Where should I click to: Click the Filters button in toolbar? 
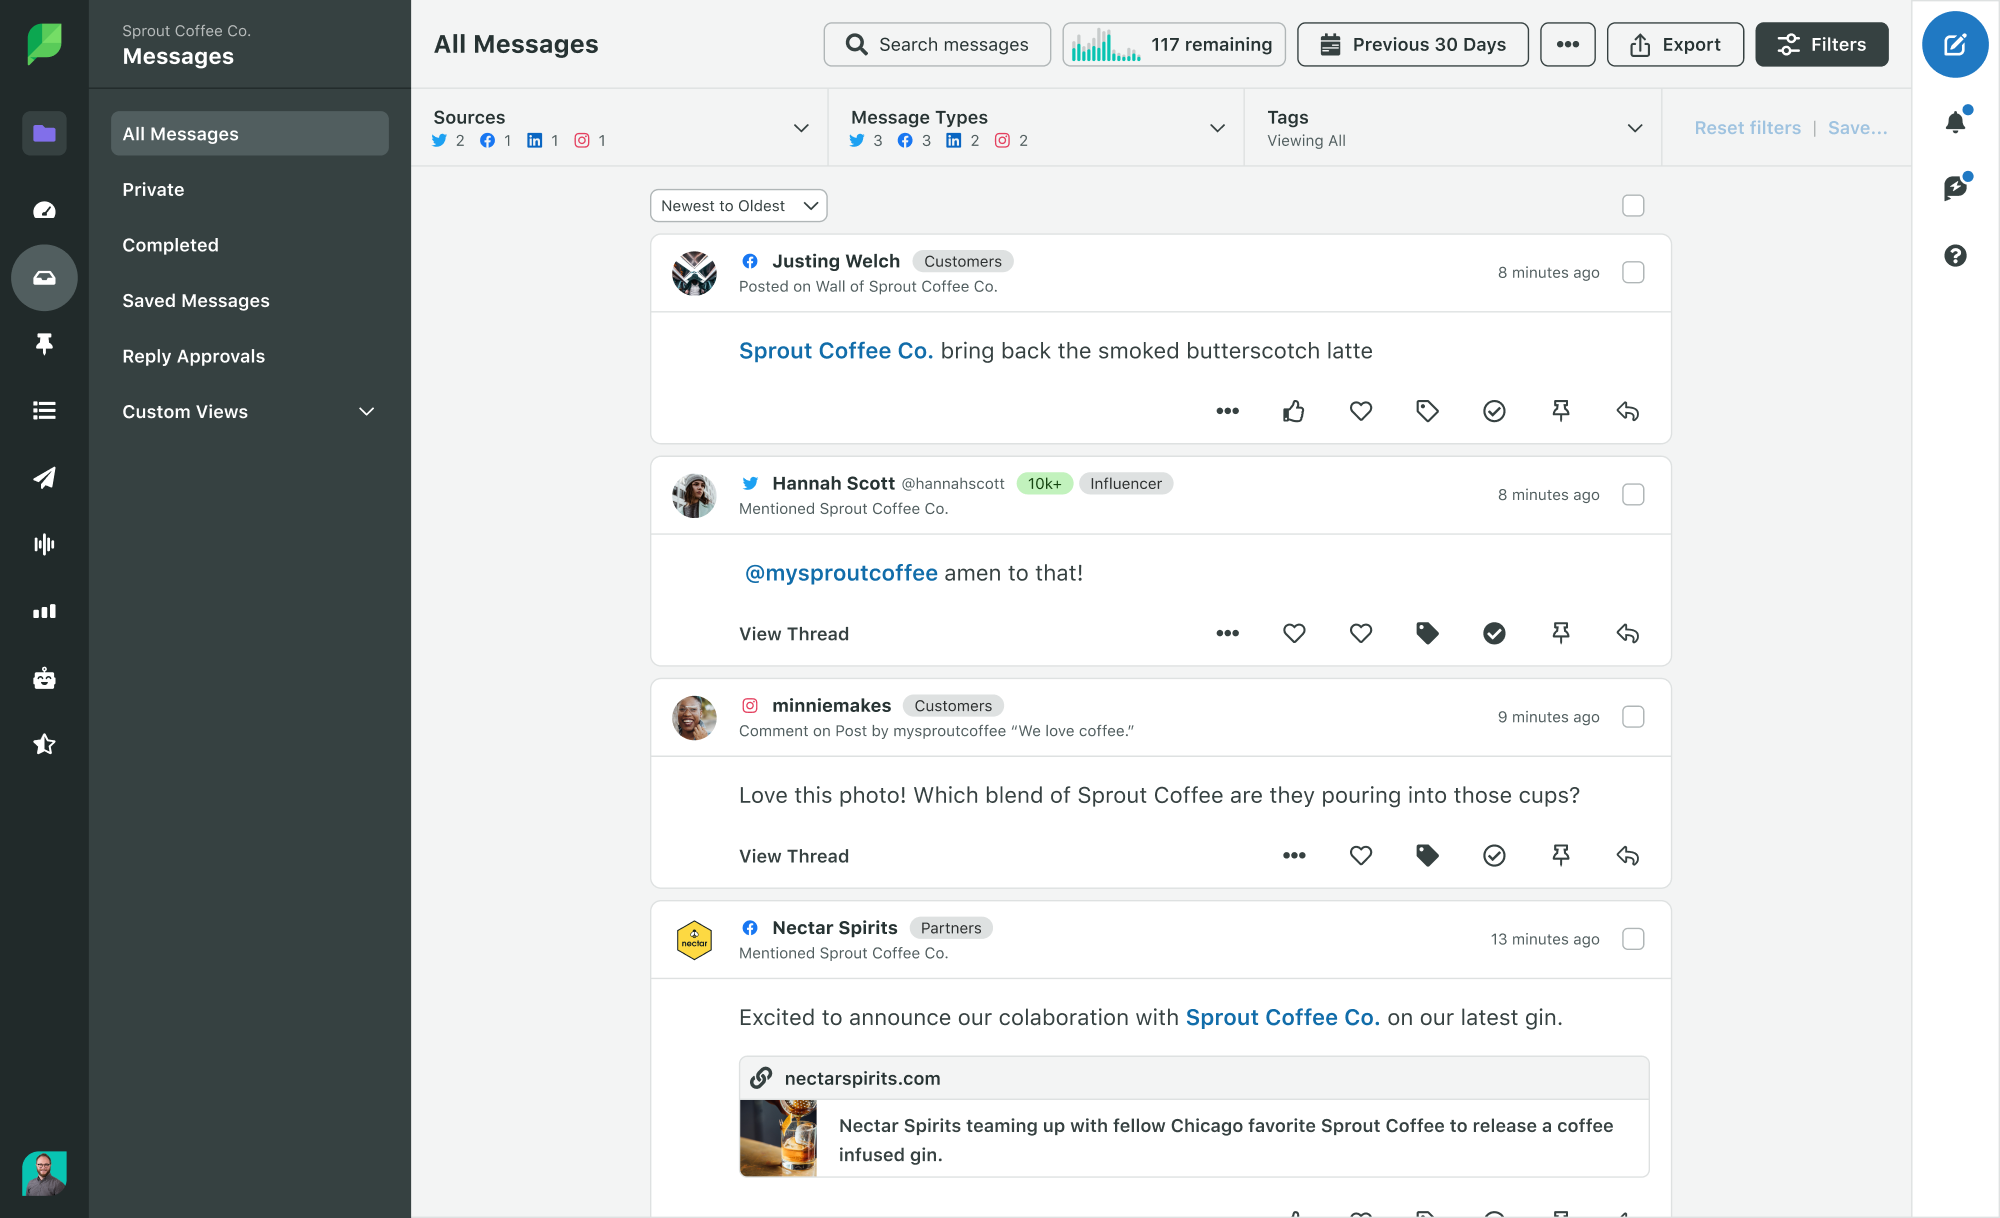point(1821,43)
